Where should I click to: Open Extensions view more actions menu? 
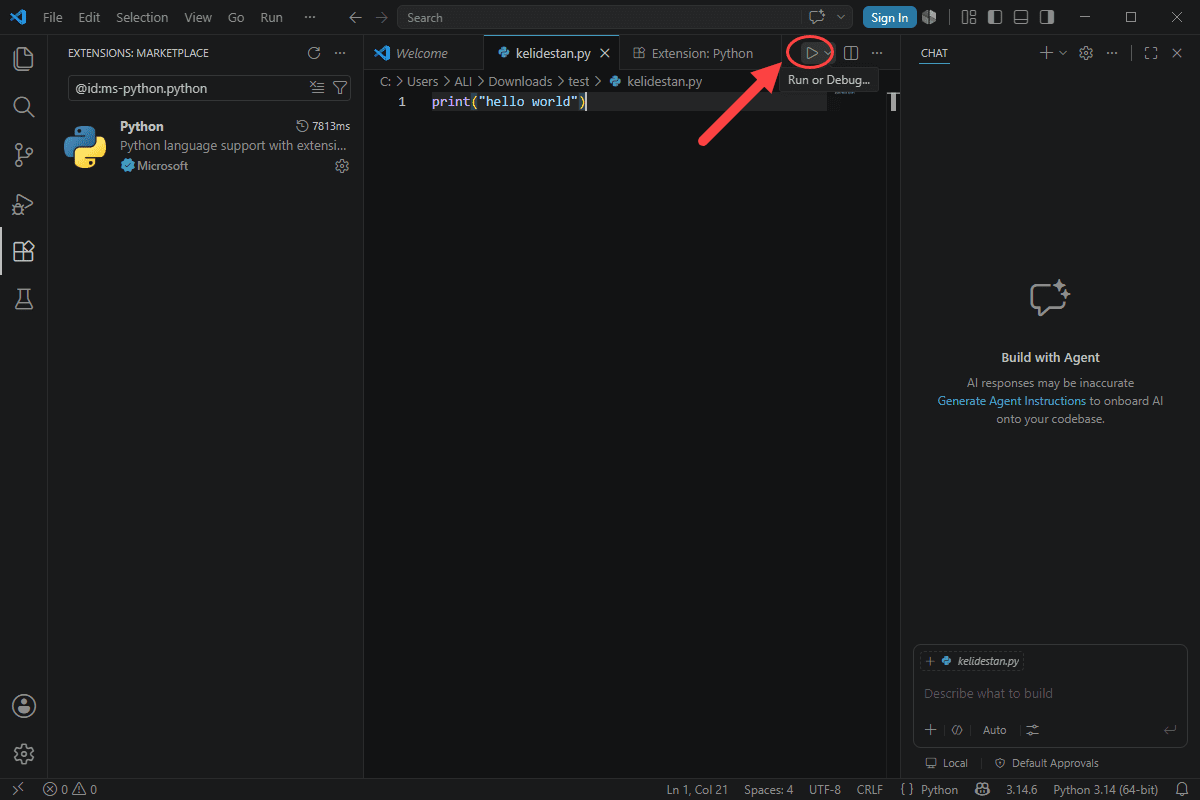pyautogui.click(x=340, y=53)
